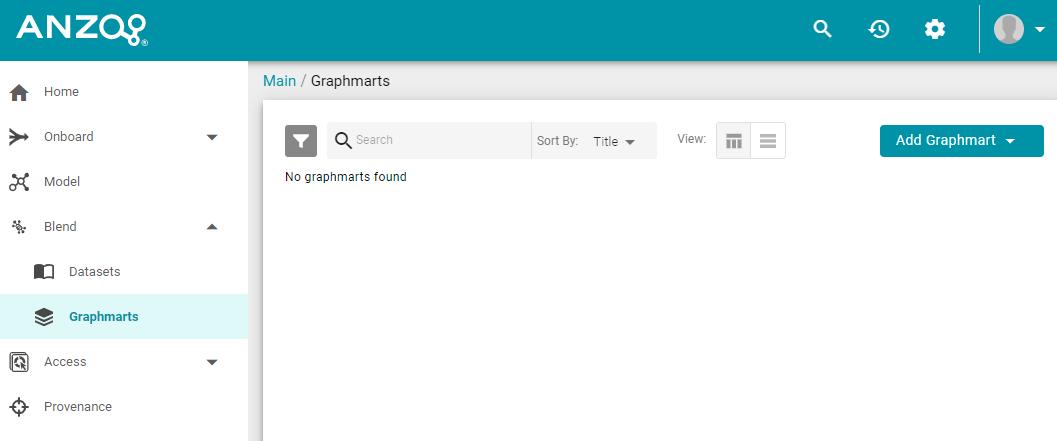Select Graphmarts in the sidebar
This screenshot has height=441, width=1057.
pyautogui.click(x=103, y=317)
